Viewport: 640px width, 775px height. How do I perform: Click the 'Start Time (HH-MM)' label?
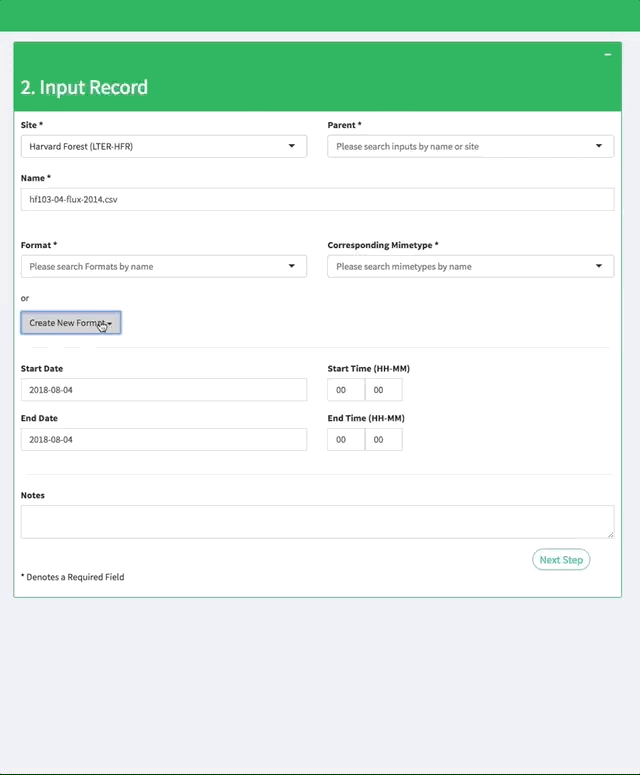click(368, 369)
